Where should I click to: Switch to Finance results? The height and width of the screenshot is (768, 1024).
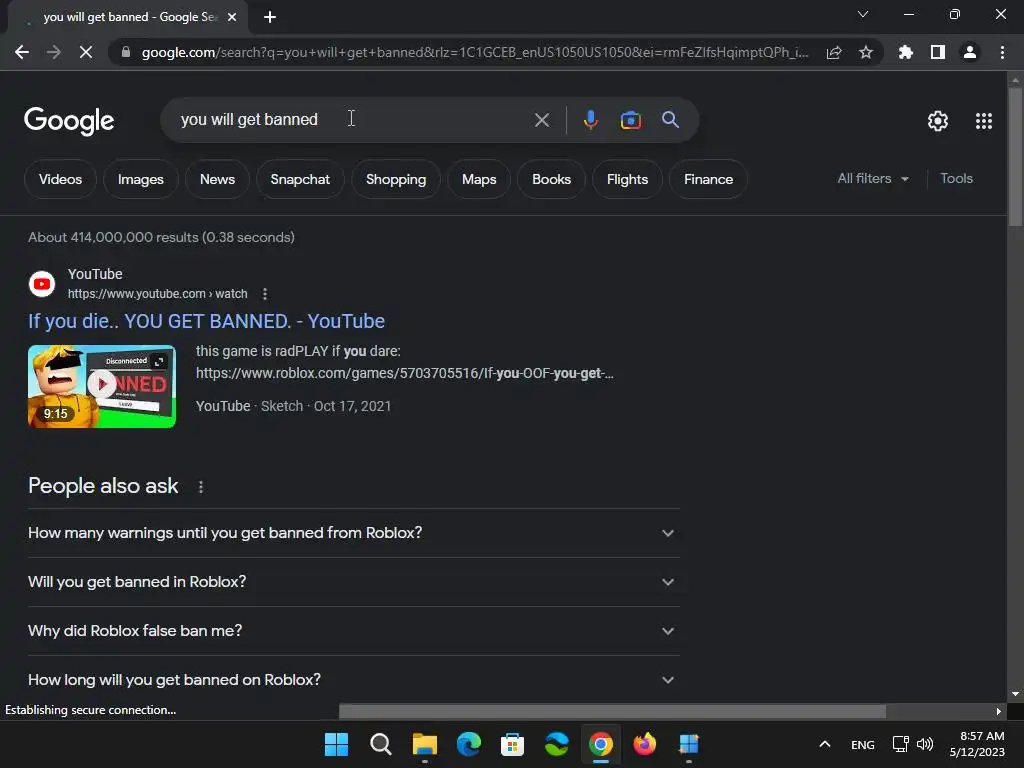coord(708,179)
